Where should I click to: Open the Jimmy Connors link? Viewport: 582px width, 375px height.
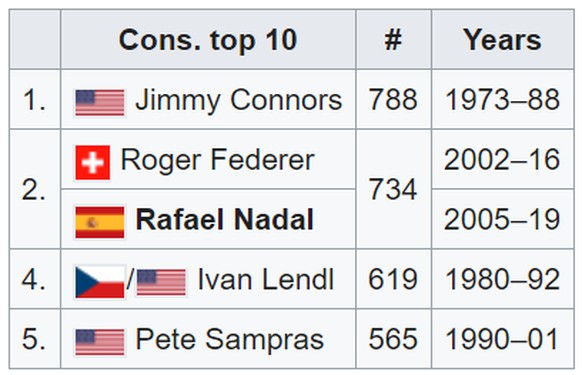pyautogui.click(x=239, y=100)
